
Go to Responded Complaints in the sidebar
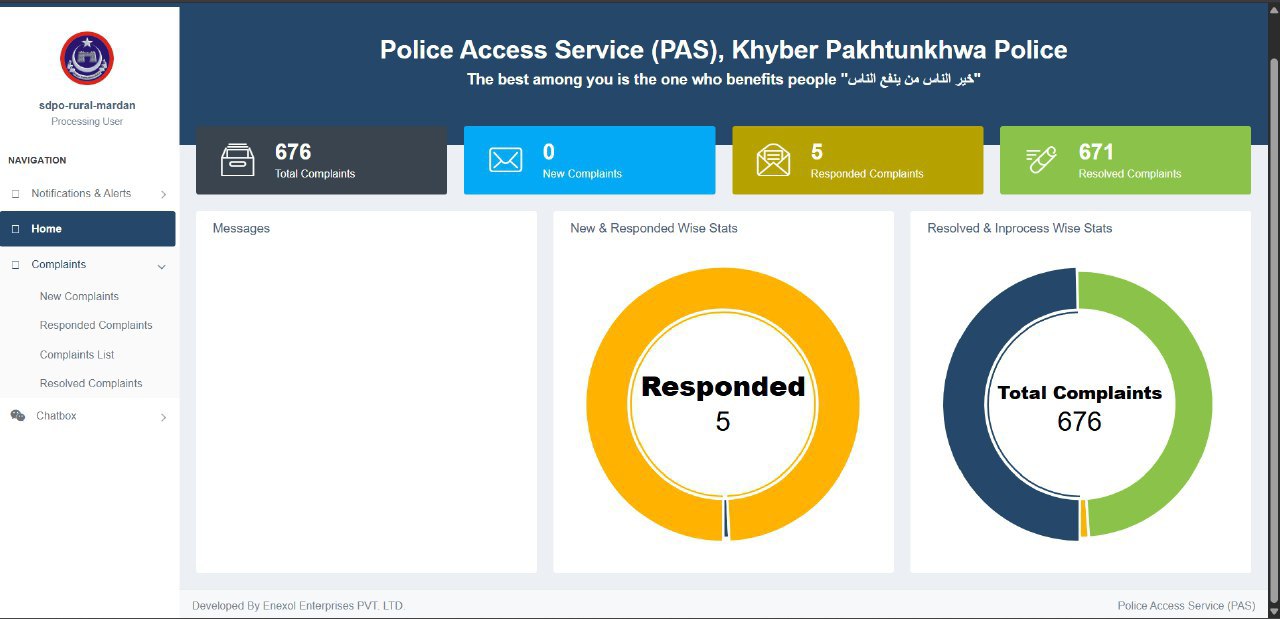pos(96,325)
